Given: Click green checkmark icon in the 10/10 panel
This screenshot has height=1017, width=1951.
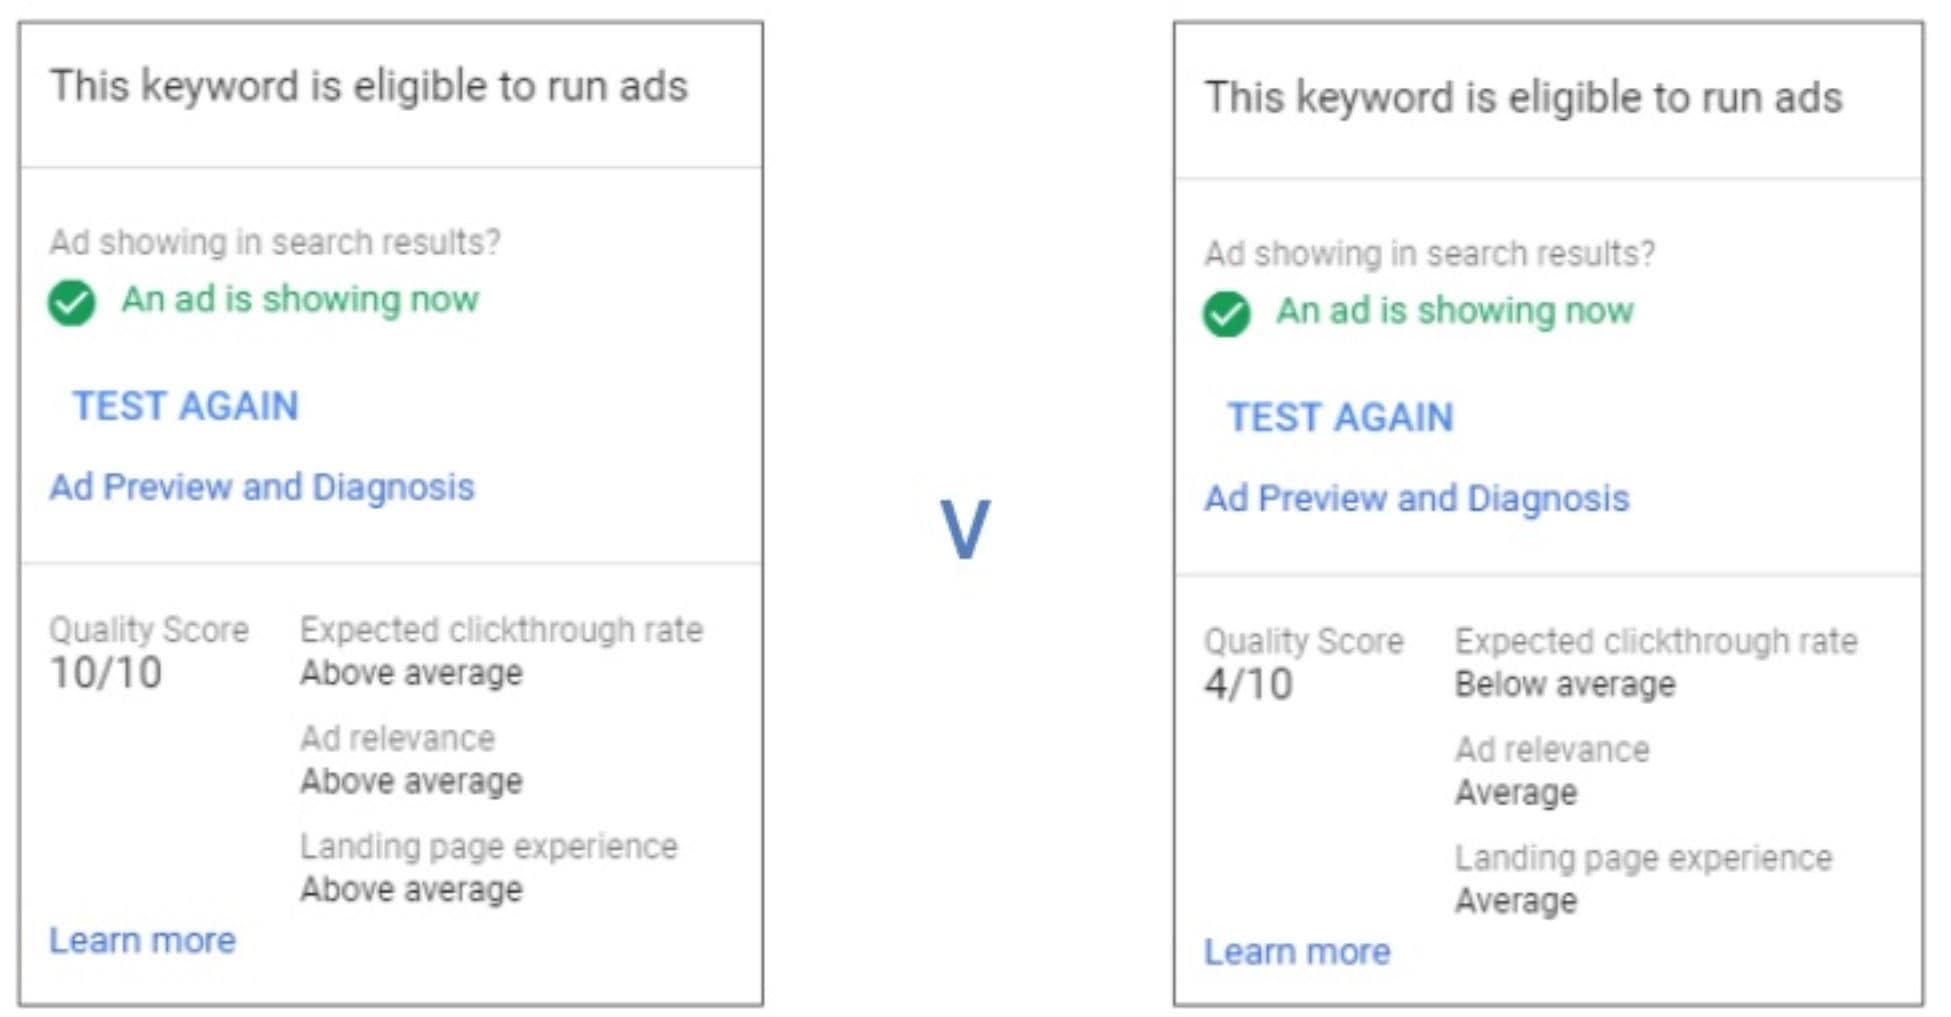Looking at the screenshot, I should [72, 303].
